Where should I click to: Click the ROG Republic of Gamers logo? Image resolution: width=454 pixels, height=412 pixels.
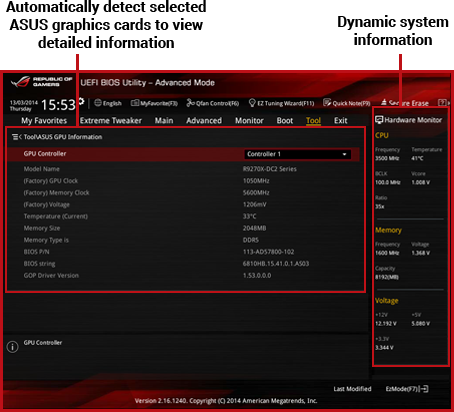click(x=41, y=82)
